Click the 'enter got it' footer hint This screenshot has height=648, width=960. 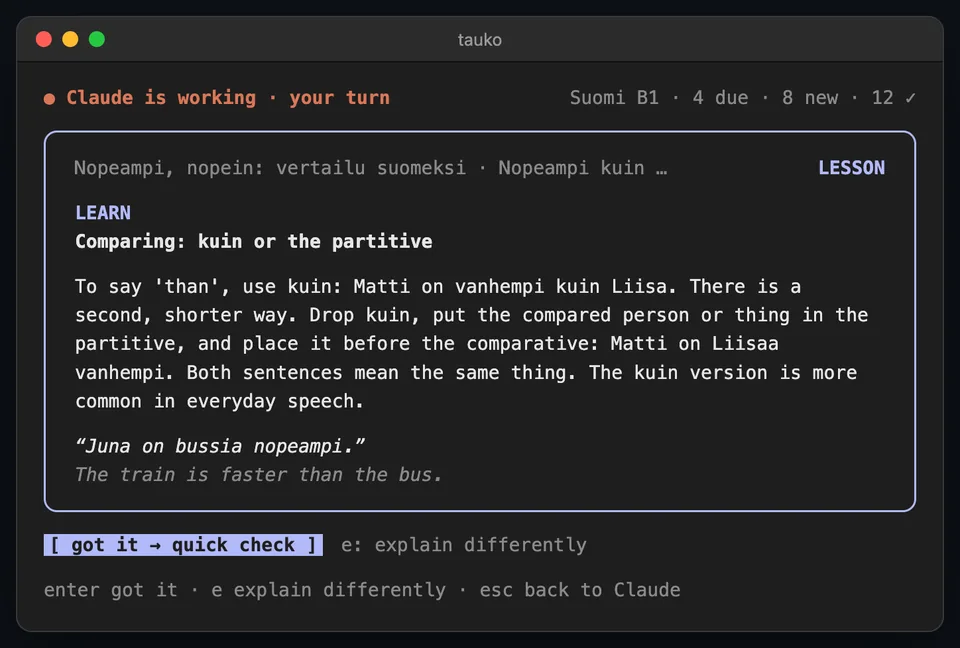click(111, 590)
